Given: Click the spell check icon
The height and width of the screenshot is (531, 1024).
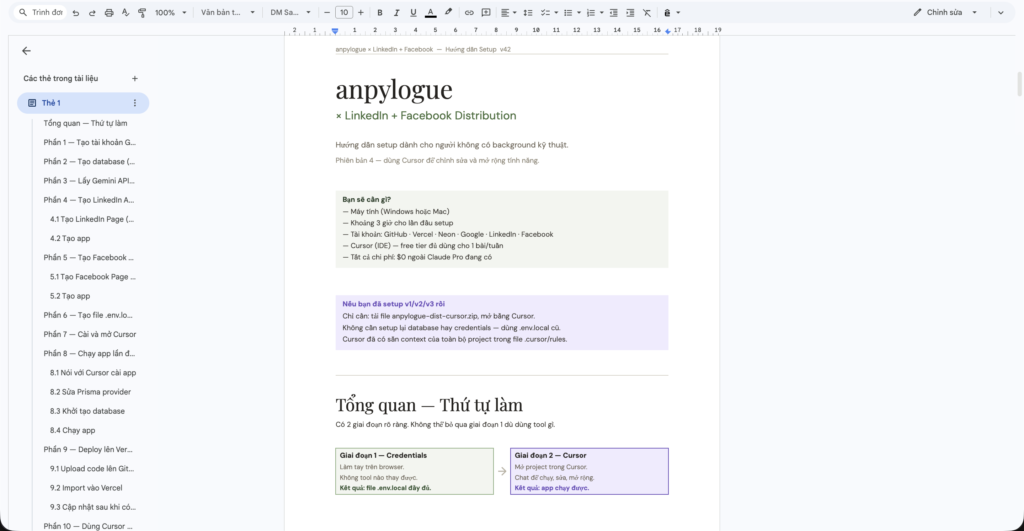Looking at the screenshot, I should pos(125,13).
